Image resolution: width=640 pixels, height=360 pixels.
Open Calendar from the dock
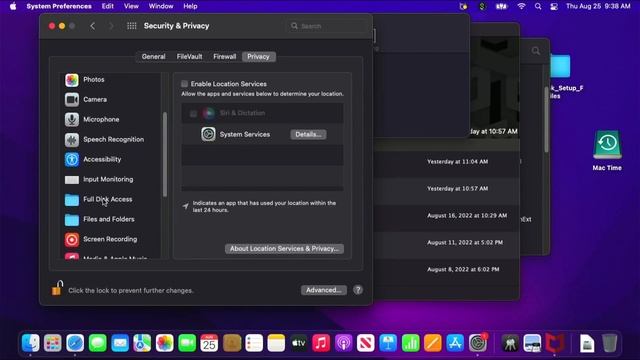pos(209,343)
